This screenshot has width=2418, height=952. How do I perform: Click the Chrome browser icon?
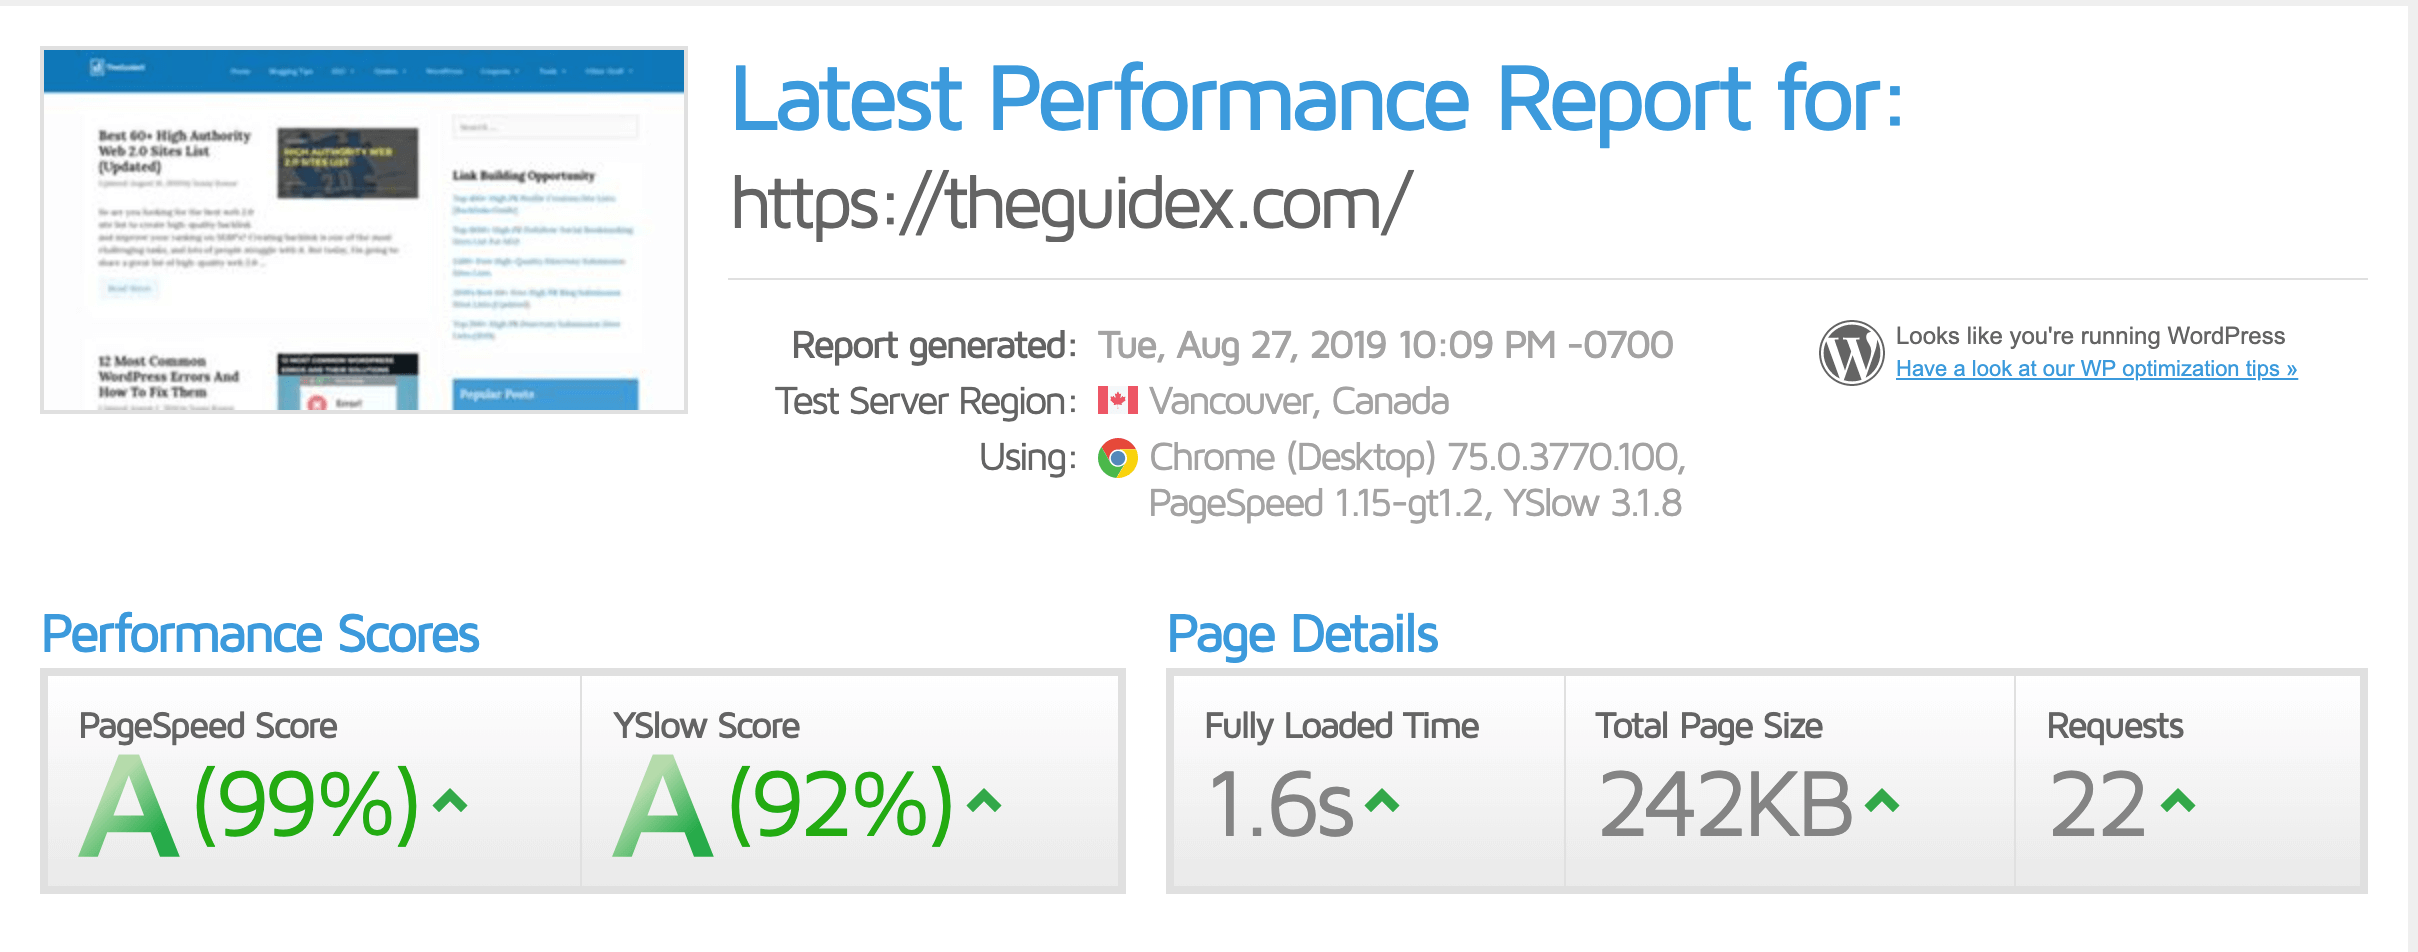1118,458
